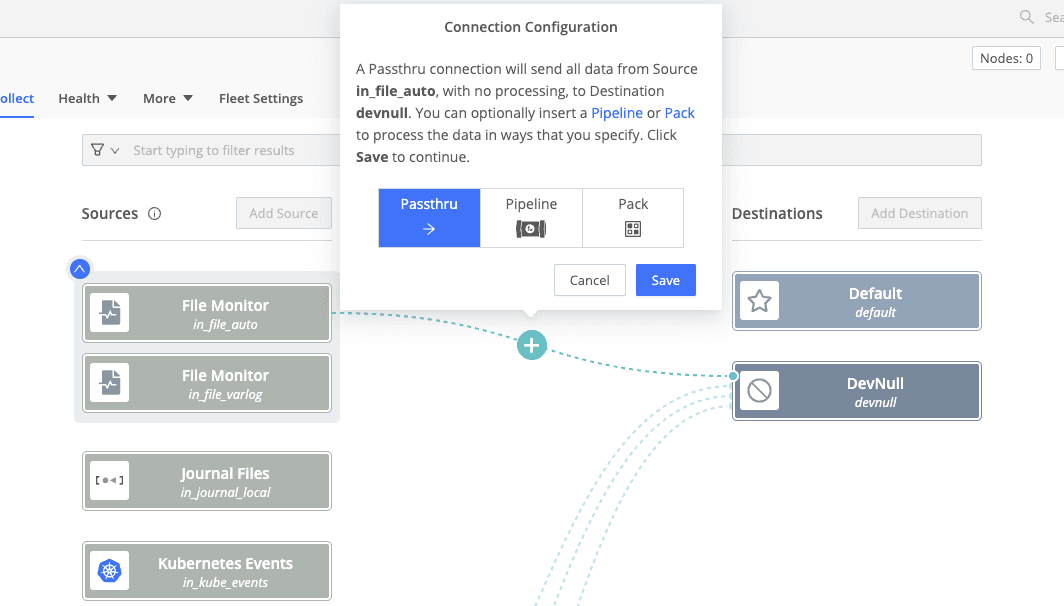Save the connection configuration
The width and height of the screenshot is (1064, 606).
[x=665, y=280]
